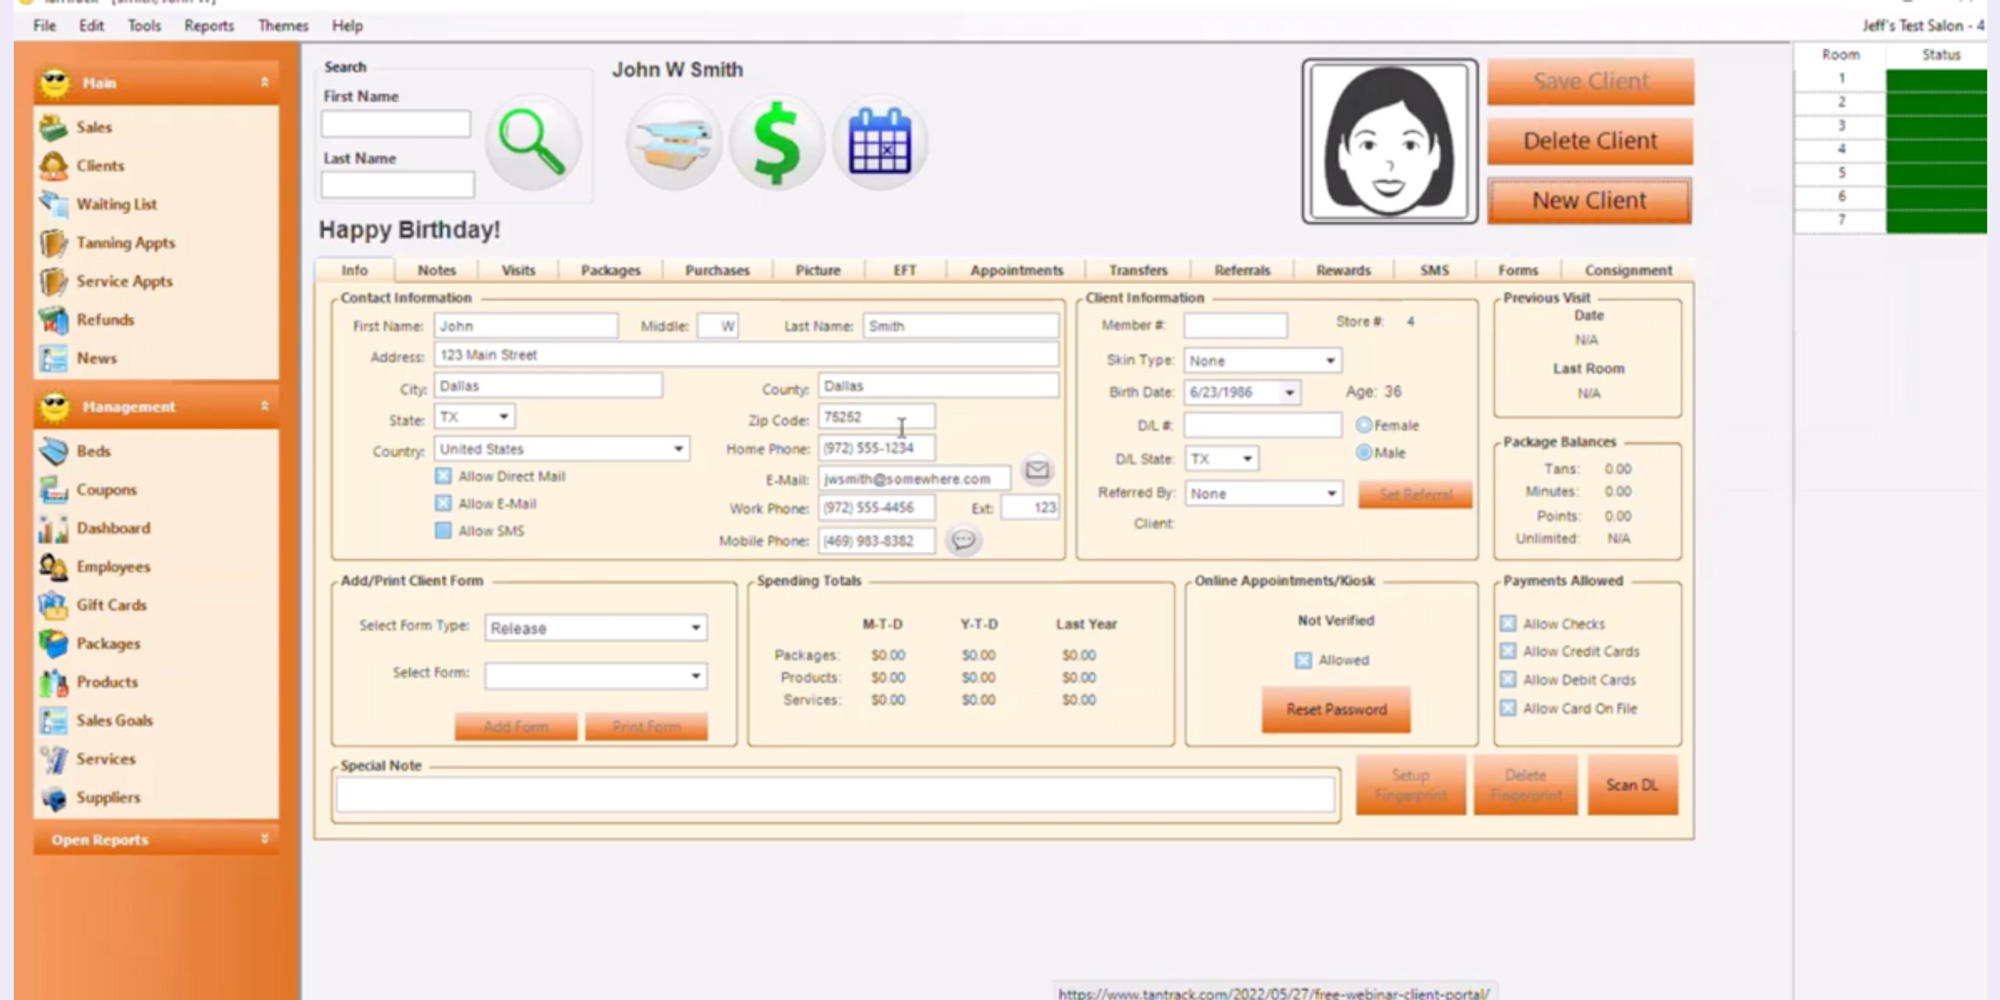Open the Sales sidebar icon
2000x1000 pixels.
click(x=53, y=127)
